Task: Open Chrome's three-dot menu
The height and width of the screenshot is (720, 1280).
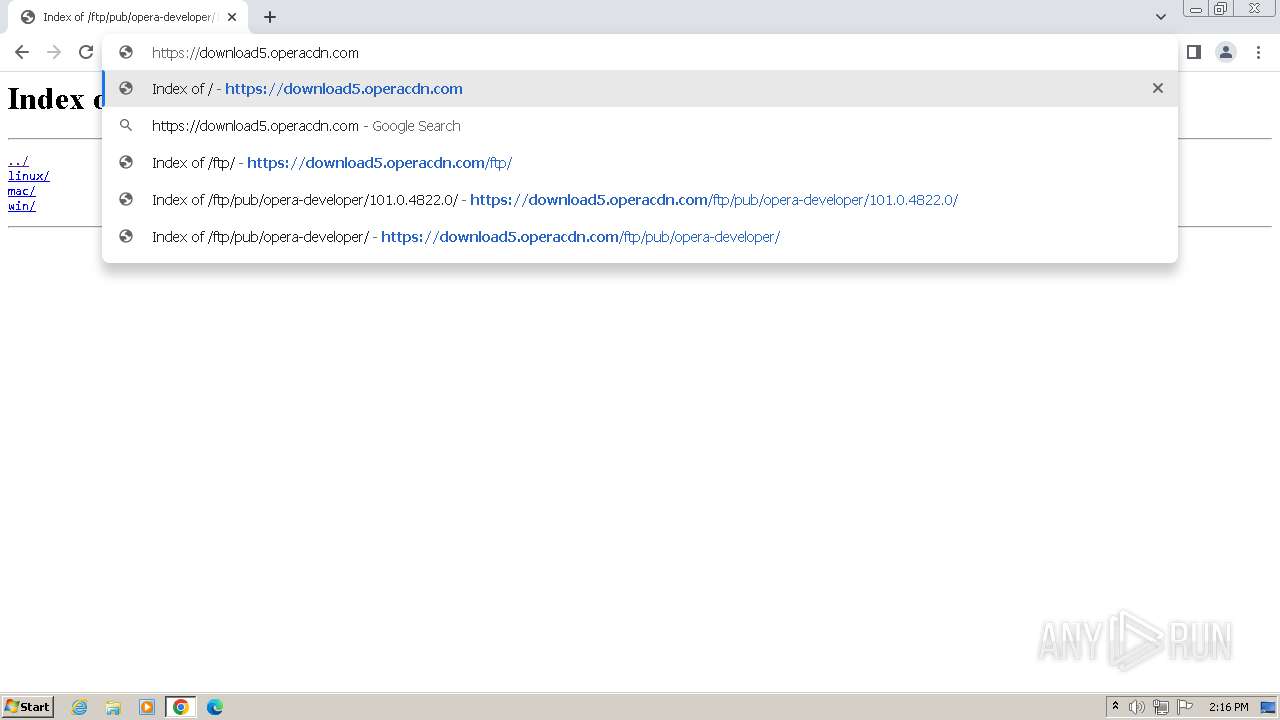Action: point(1258,52)
